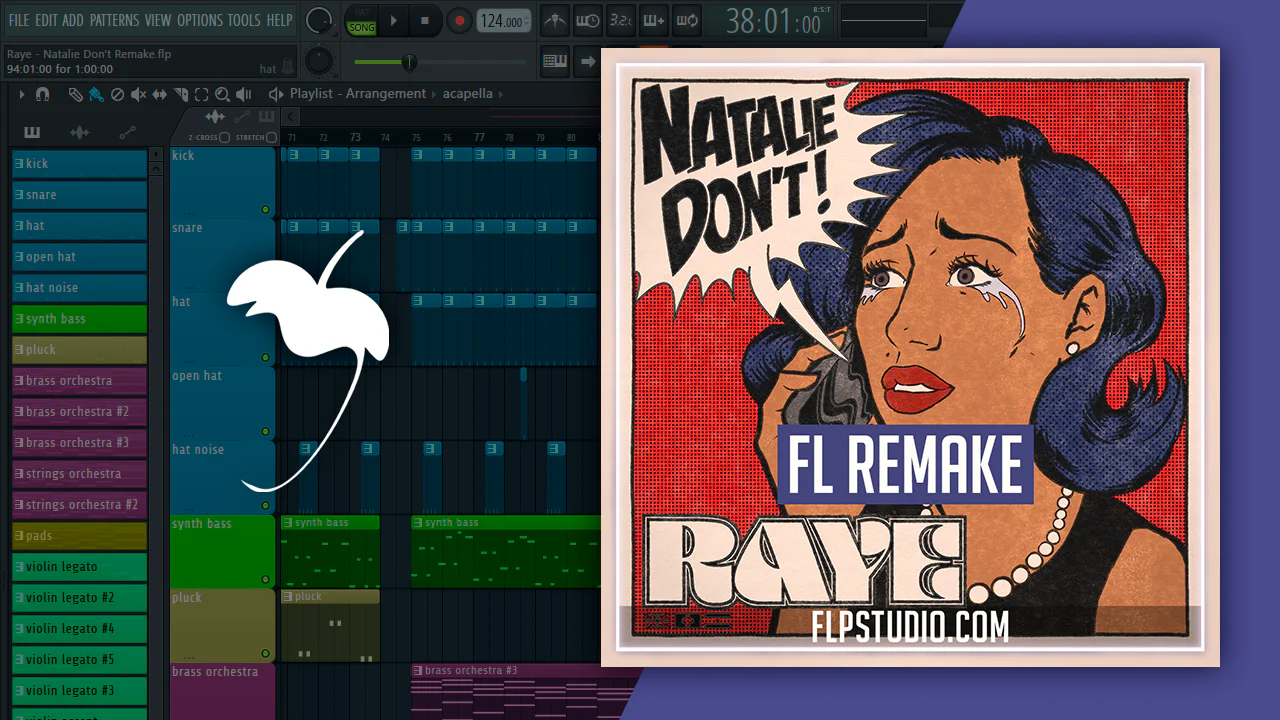Click the master volume knob
This screenshot has height=720, width=1280.
tap(318, 20)
